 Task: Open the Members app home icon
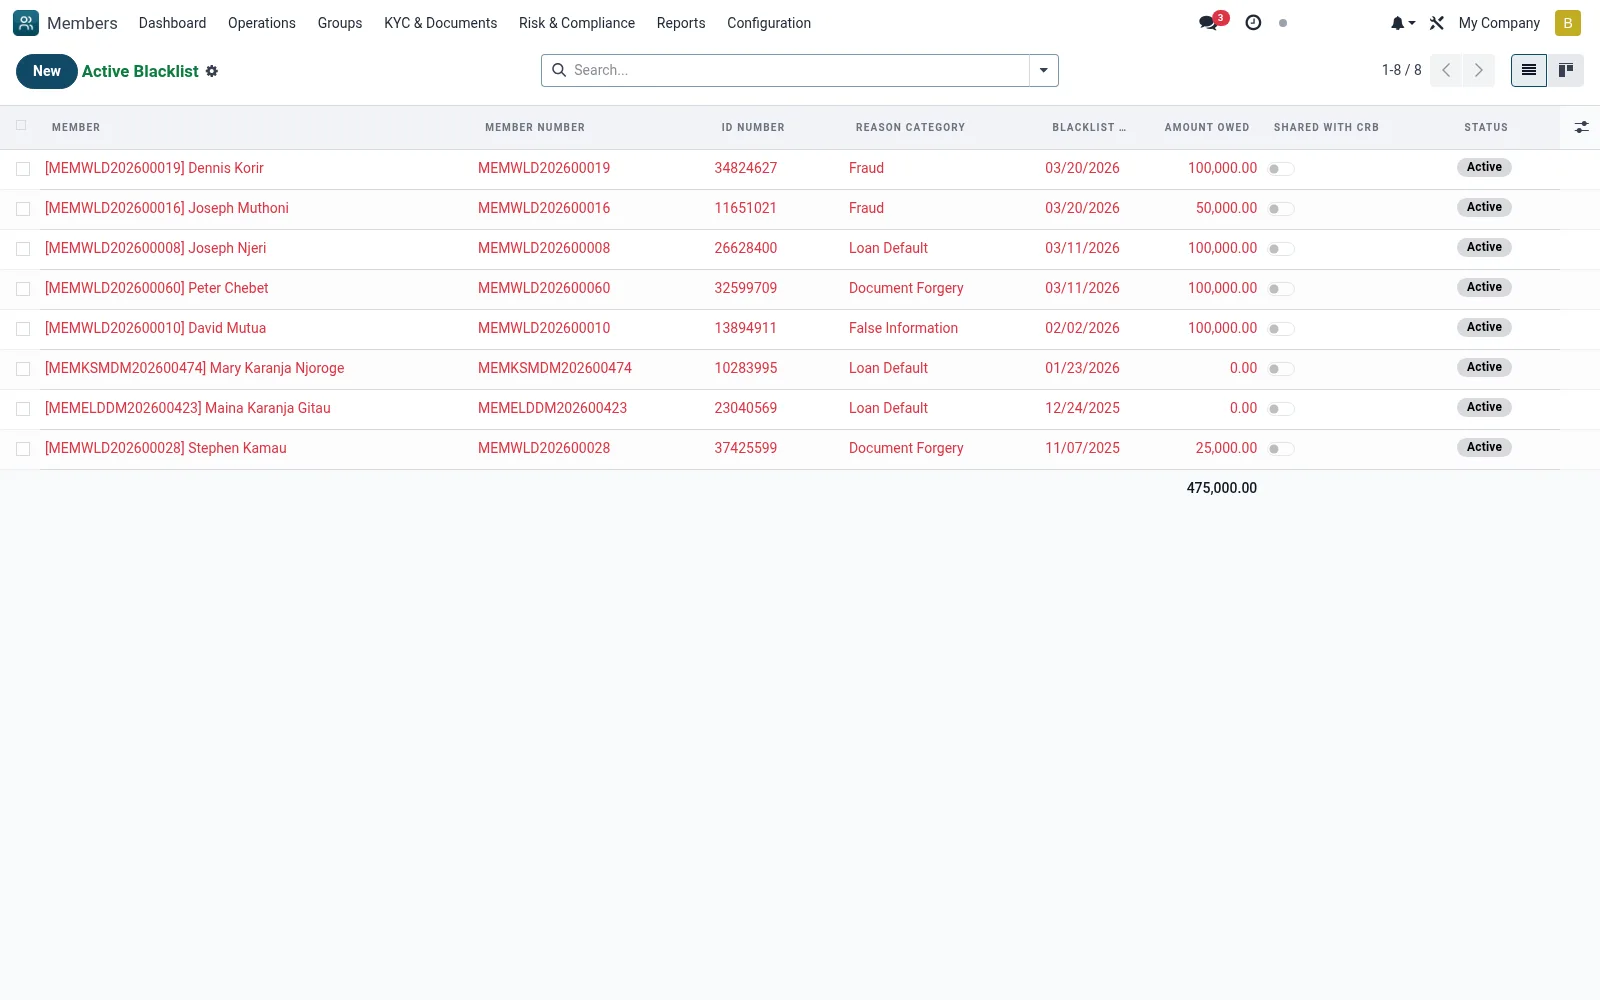(26, 23)
